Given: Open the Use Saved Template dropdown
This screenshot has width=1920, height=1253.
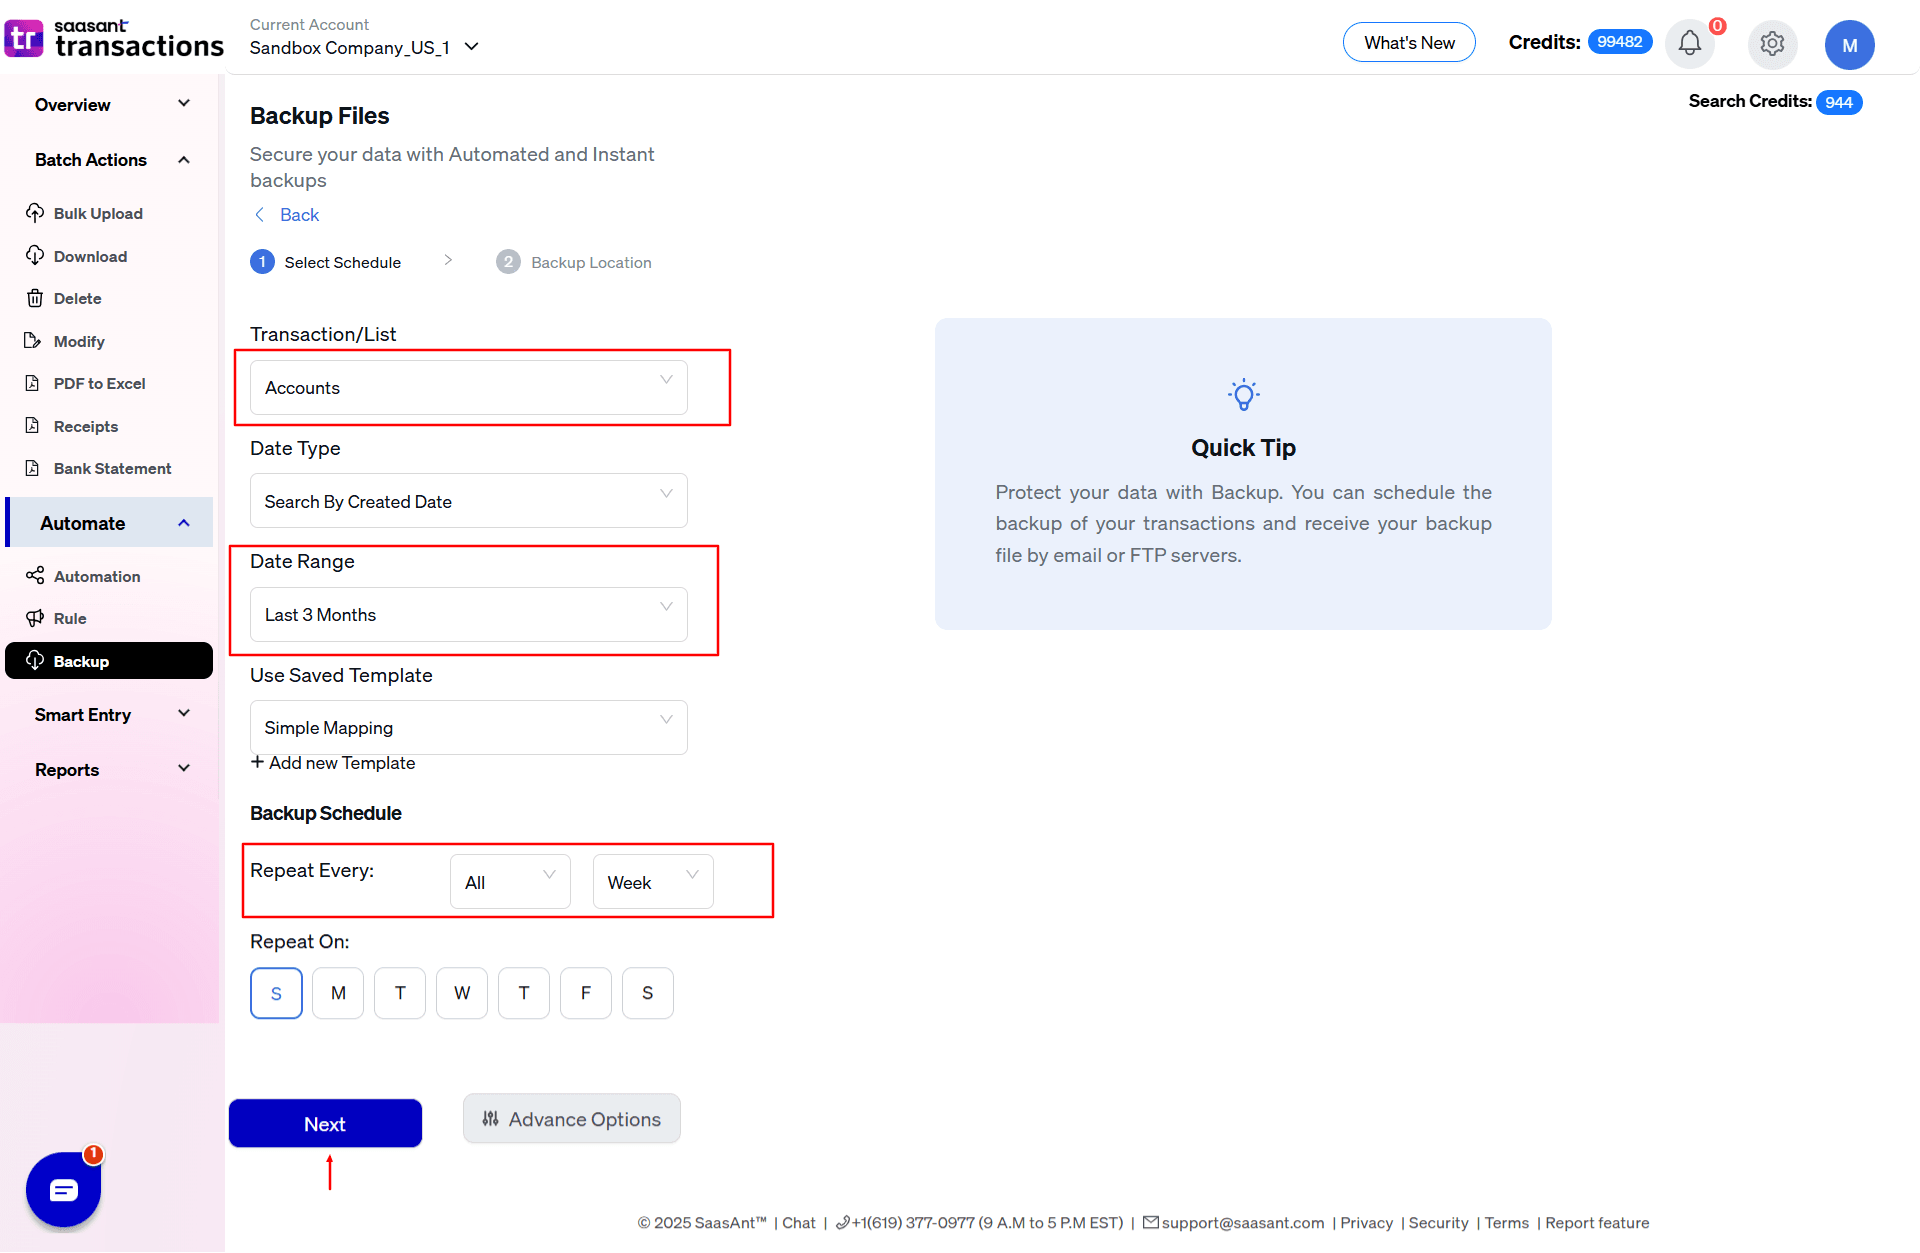Looking at the screenshot, I should pos(469,727).
